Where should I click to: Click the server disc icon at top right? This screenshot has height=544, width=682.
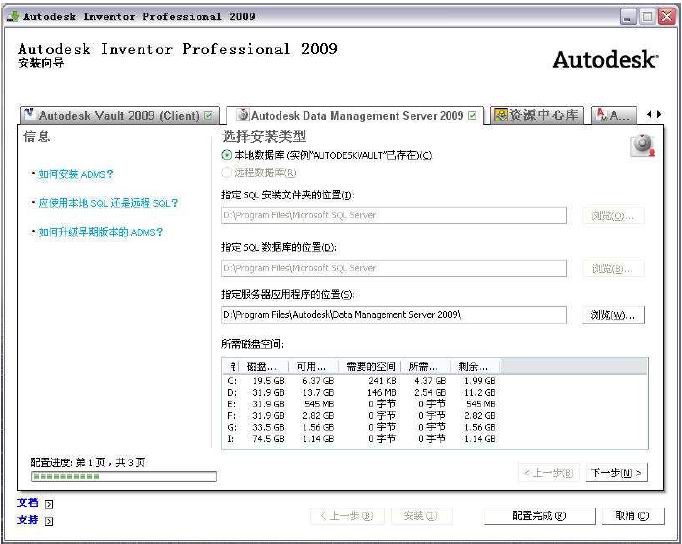tap(643, 145)
